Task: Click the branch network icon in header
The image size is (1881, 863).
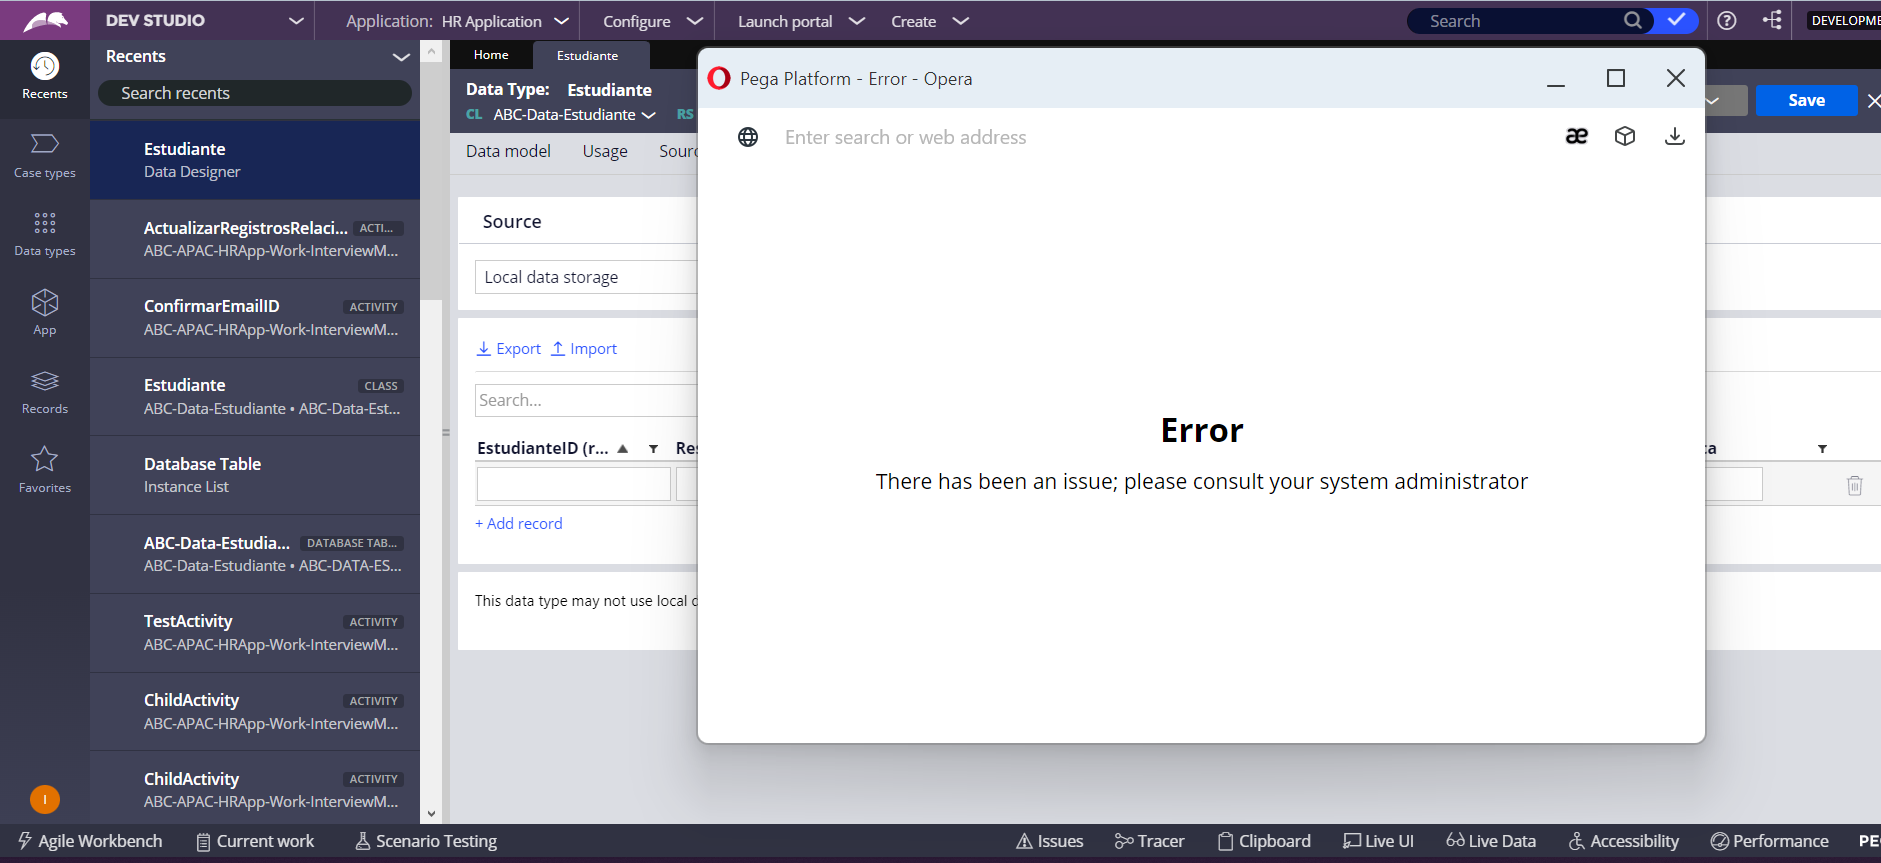Action: tap(1772, 20)
